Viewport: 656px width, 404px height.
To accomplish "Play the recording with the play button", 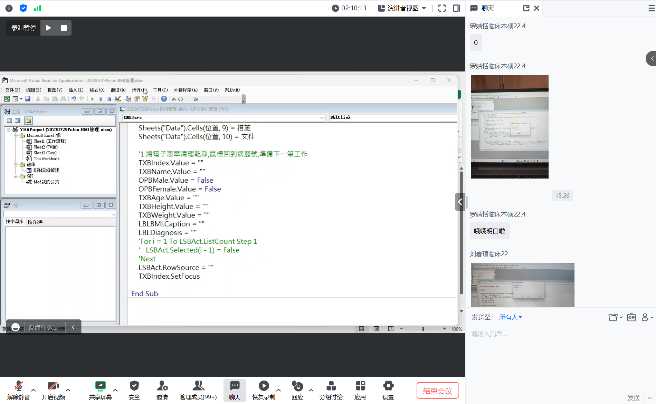I will tap(47, 28).
